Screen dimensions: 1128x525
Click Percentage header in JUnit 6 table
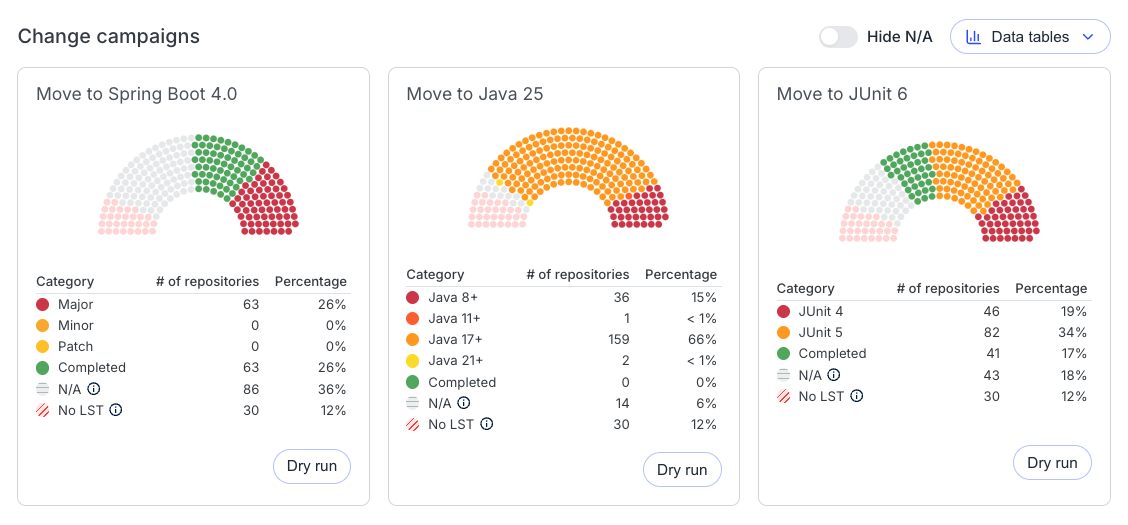pos(1051,288)
